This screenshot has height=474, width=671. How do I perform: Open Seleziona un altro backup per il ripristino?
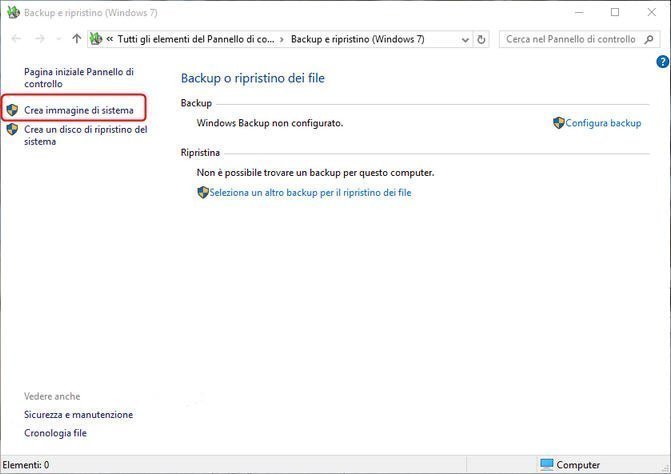tap(310, 193)
